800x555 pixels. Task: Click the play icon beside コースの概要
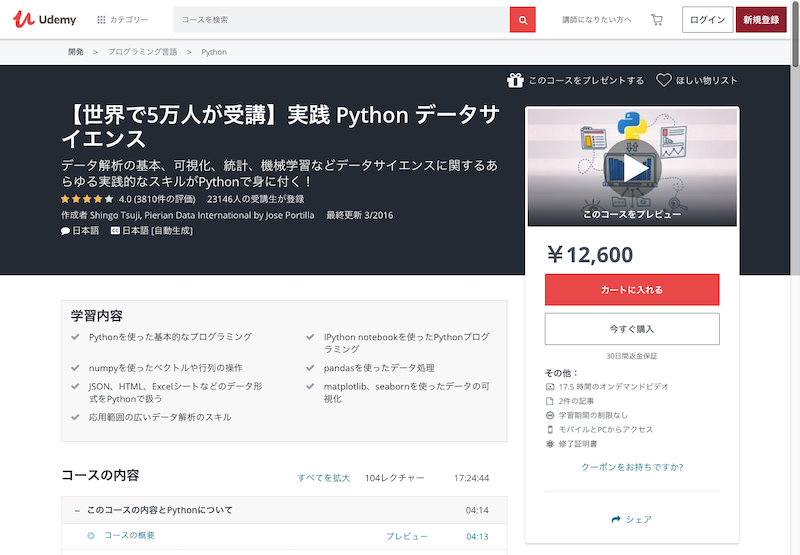tap(91, 536)
